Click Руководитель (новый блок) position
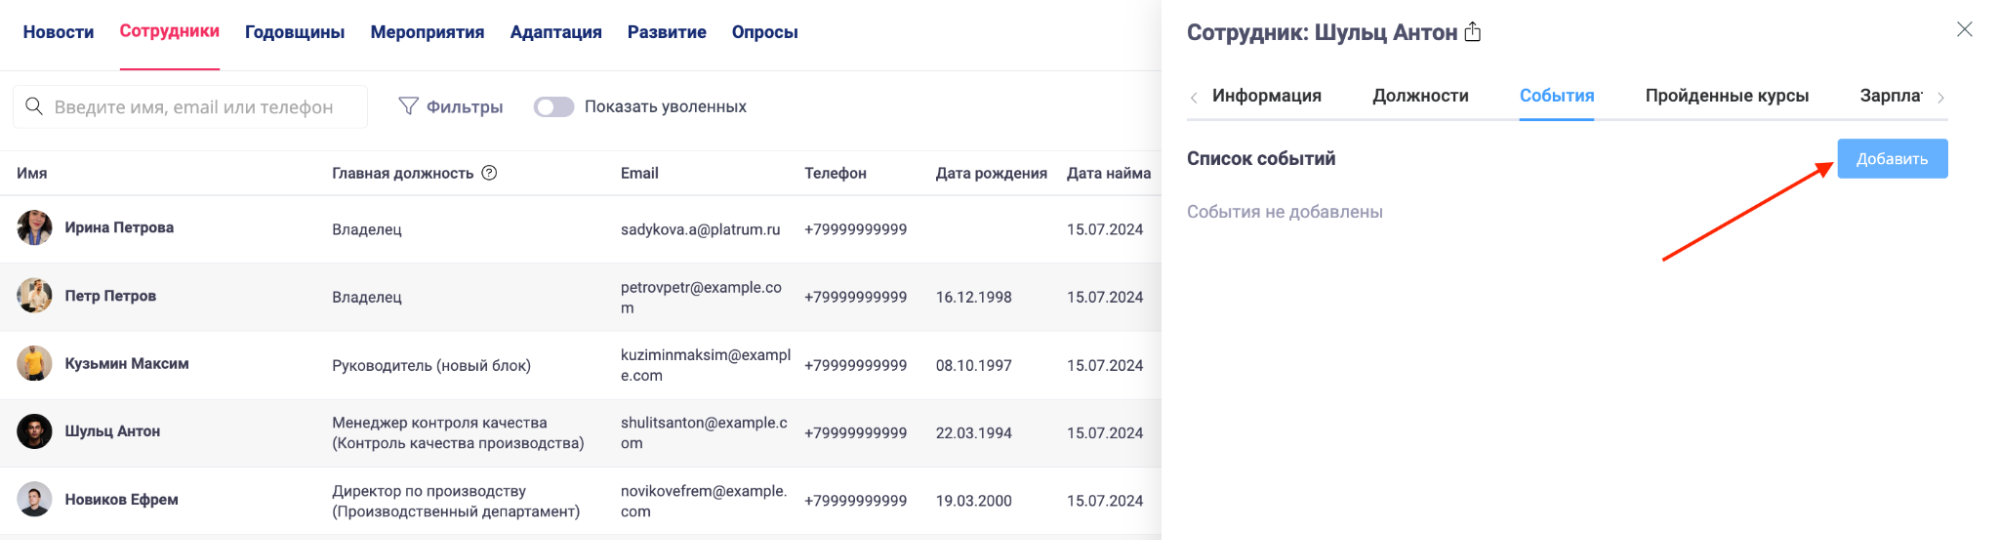Viewport: 1999px width, 540px height. 431,366
